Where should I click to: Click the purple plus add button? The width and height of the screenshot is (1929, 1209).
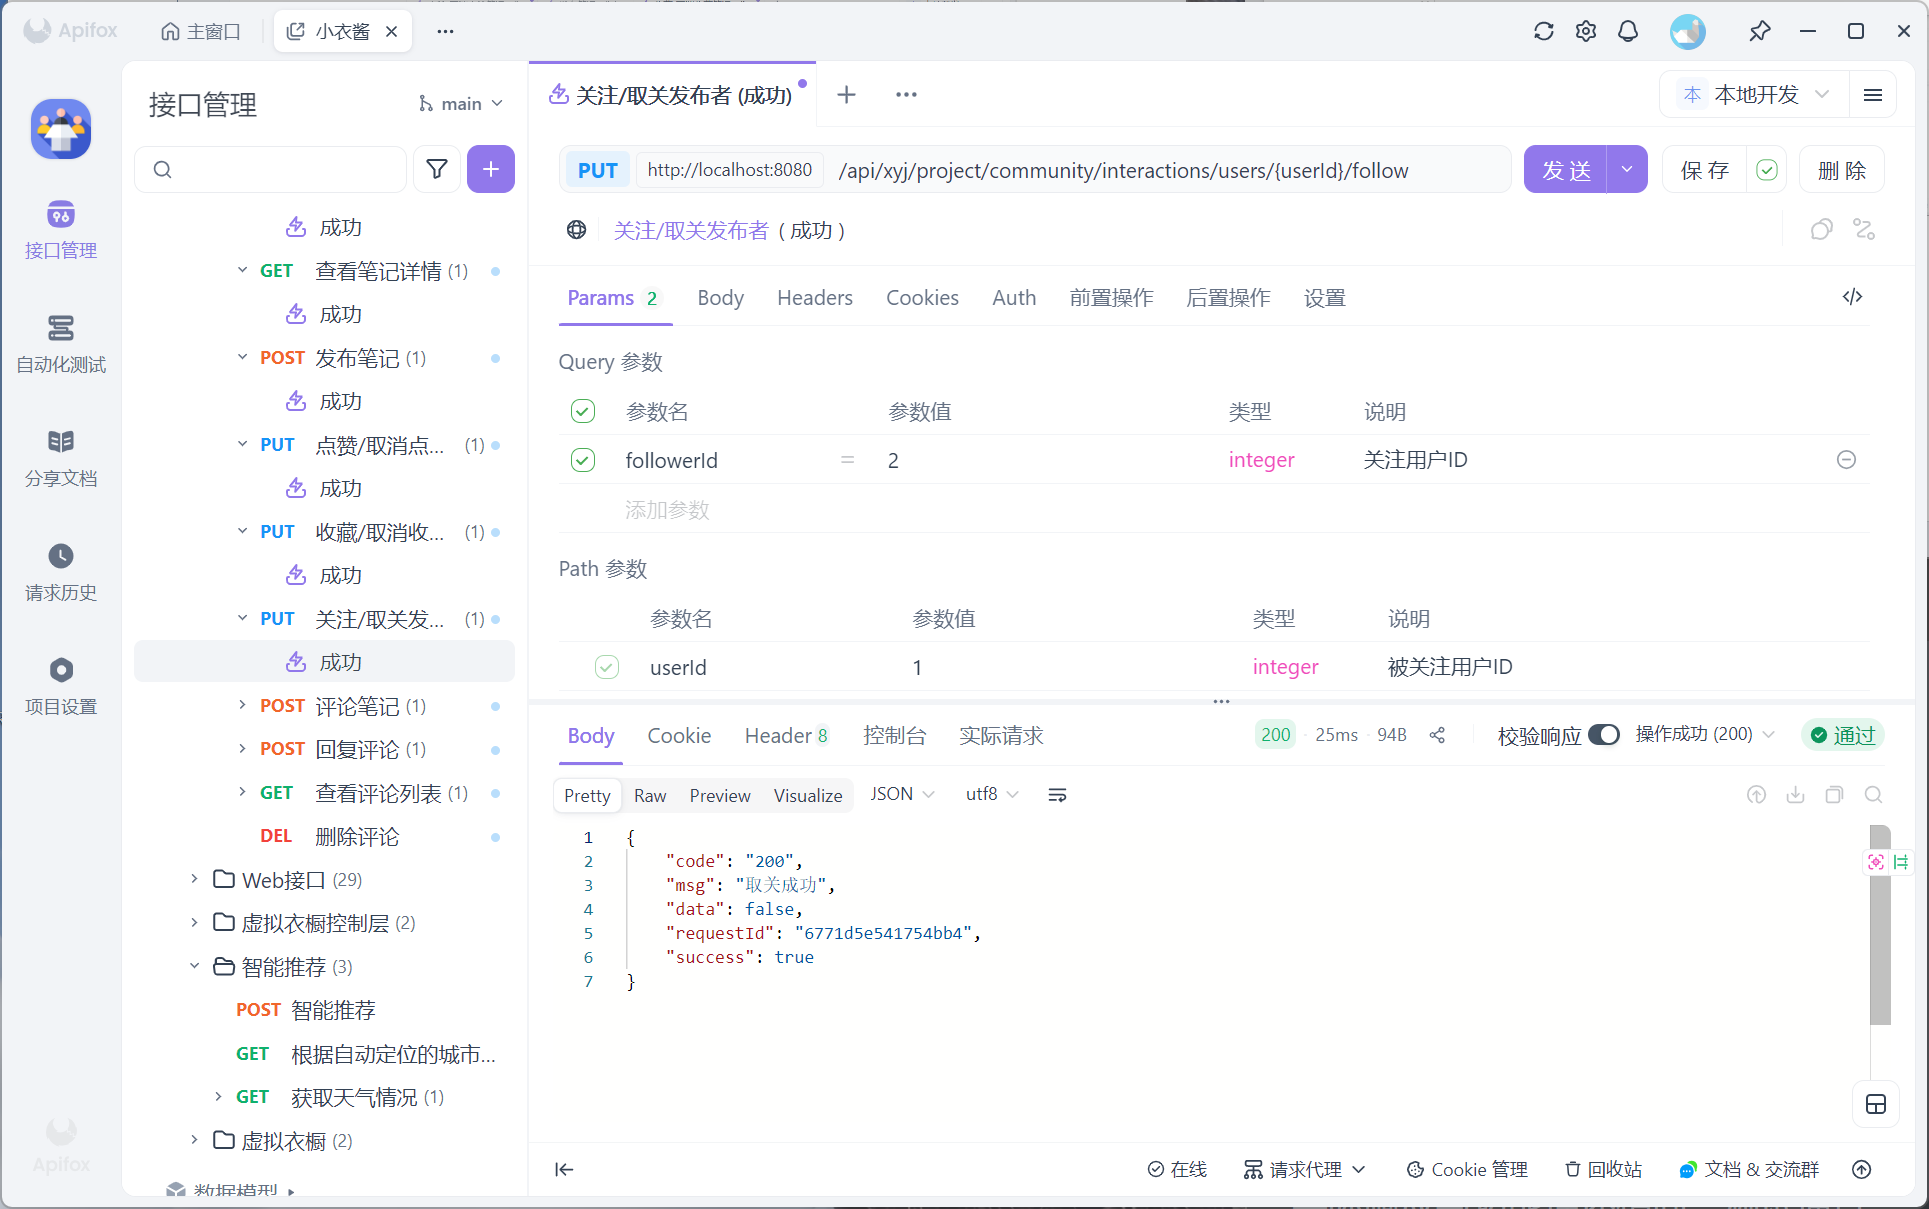pyautogui.click(x=490, y=169)
